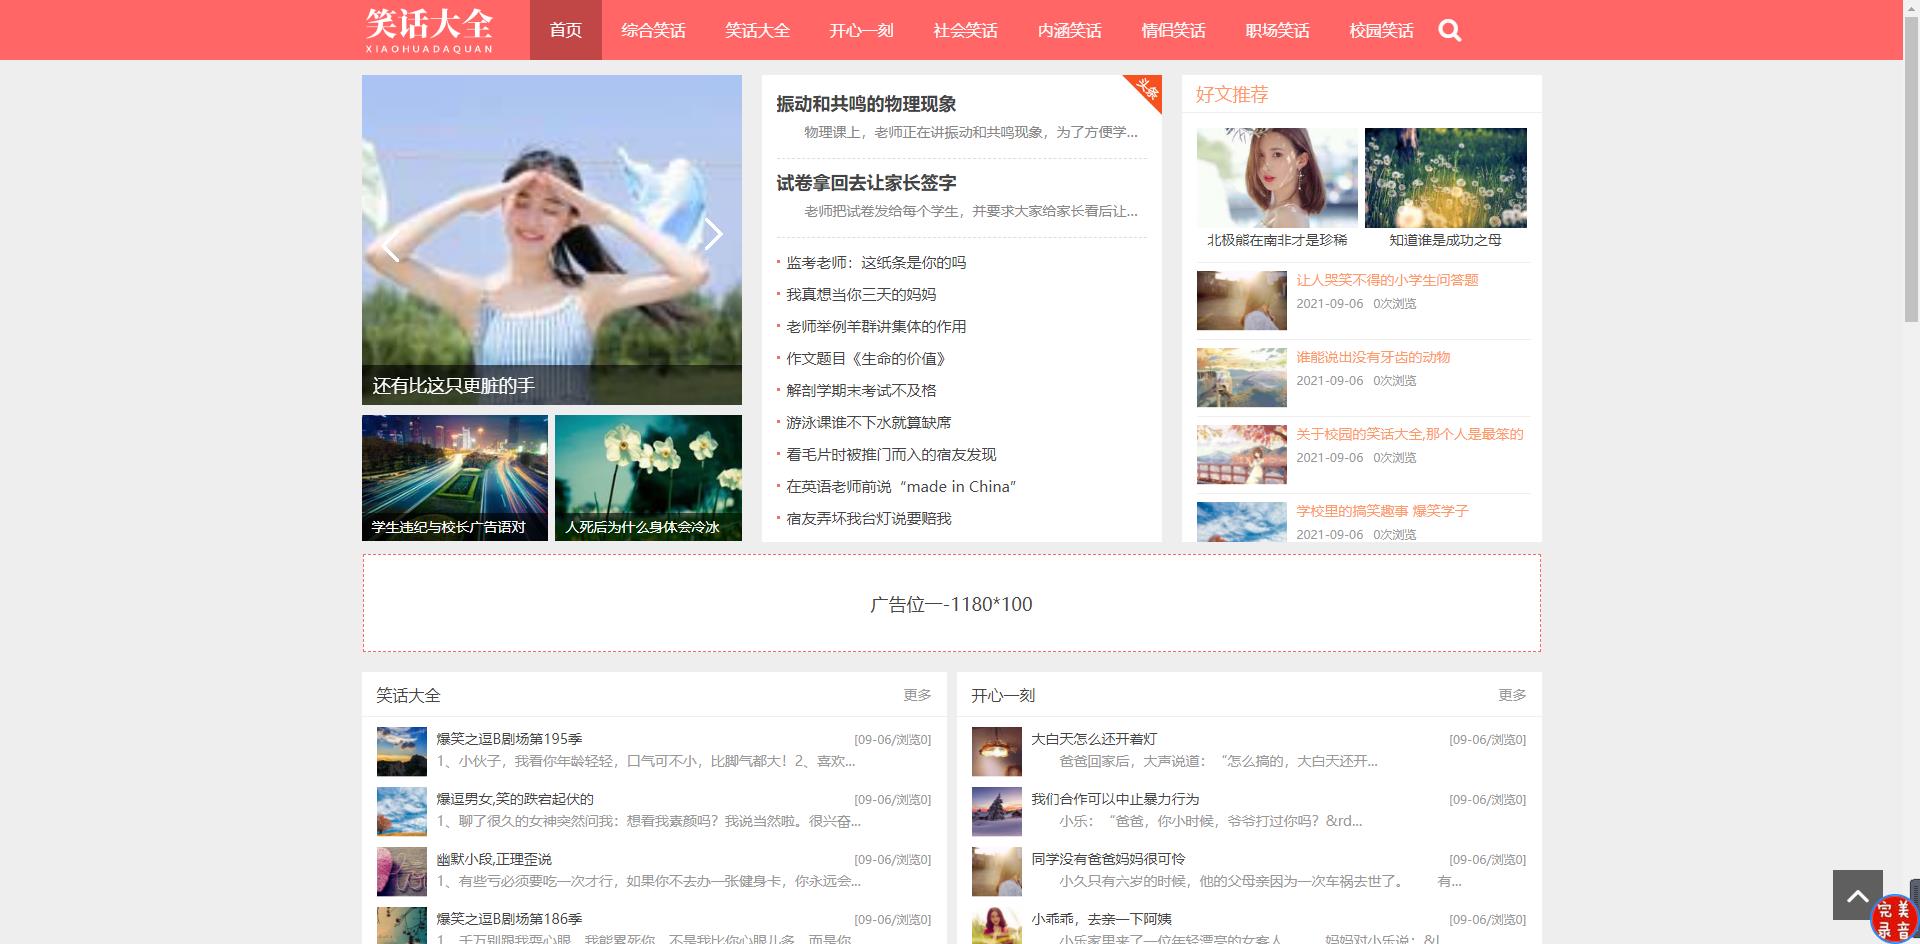The width and height of the screenshot is (1920, 944).
Task: Open thumbnail 人死后为什么身体会冷冰
Action: pyautogui.click(x=648, y=478)
